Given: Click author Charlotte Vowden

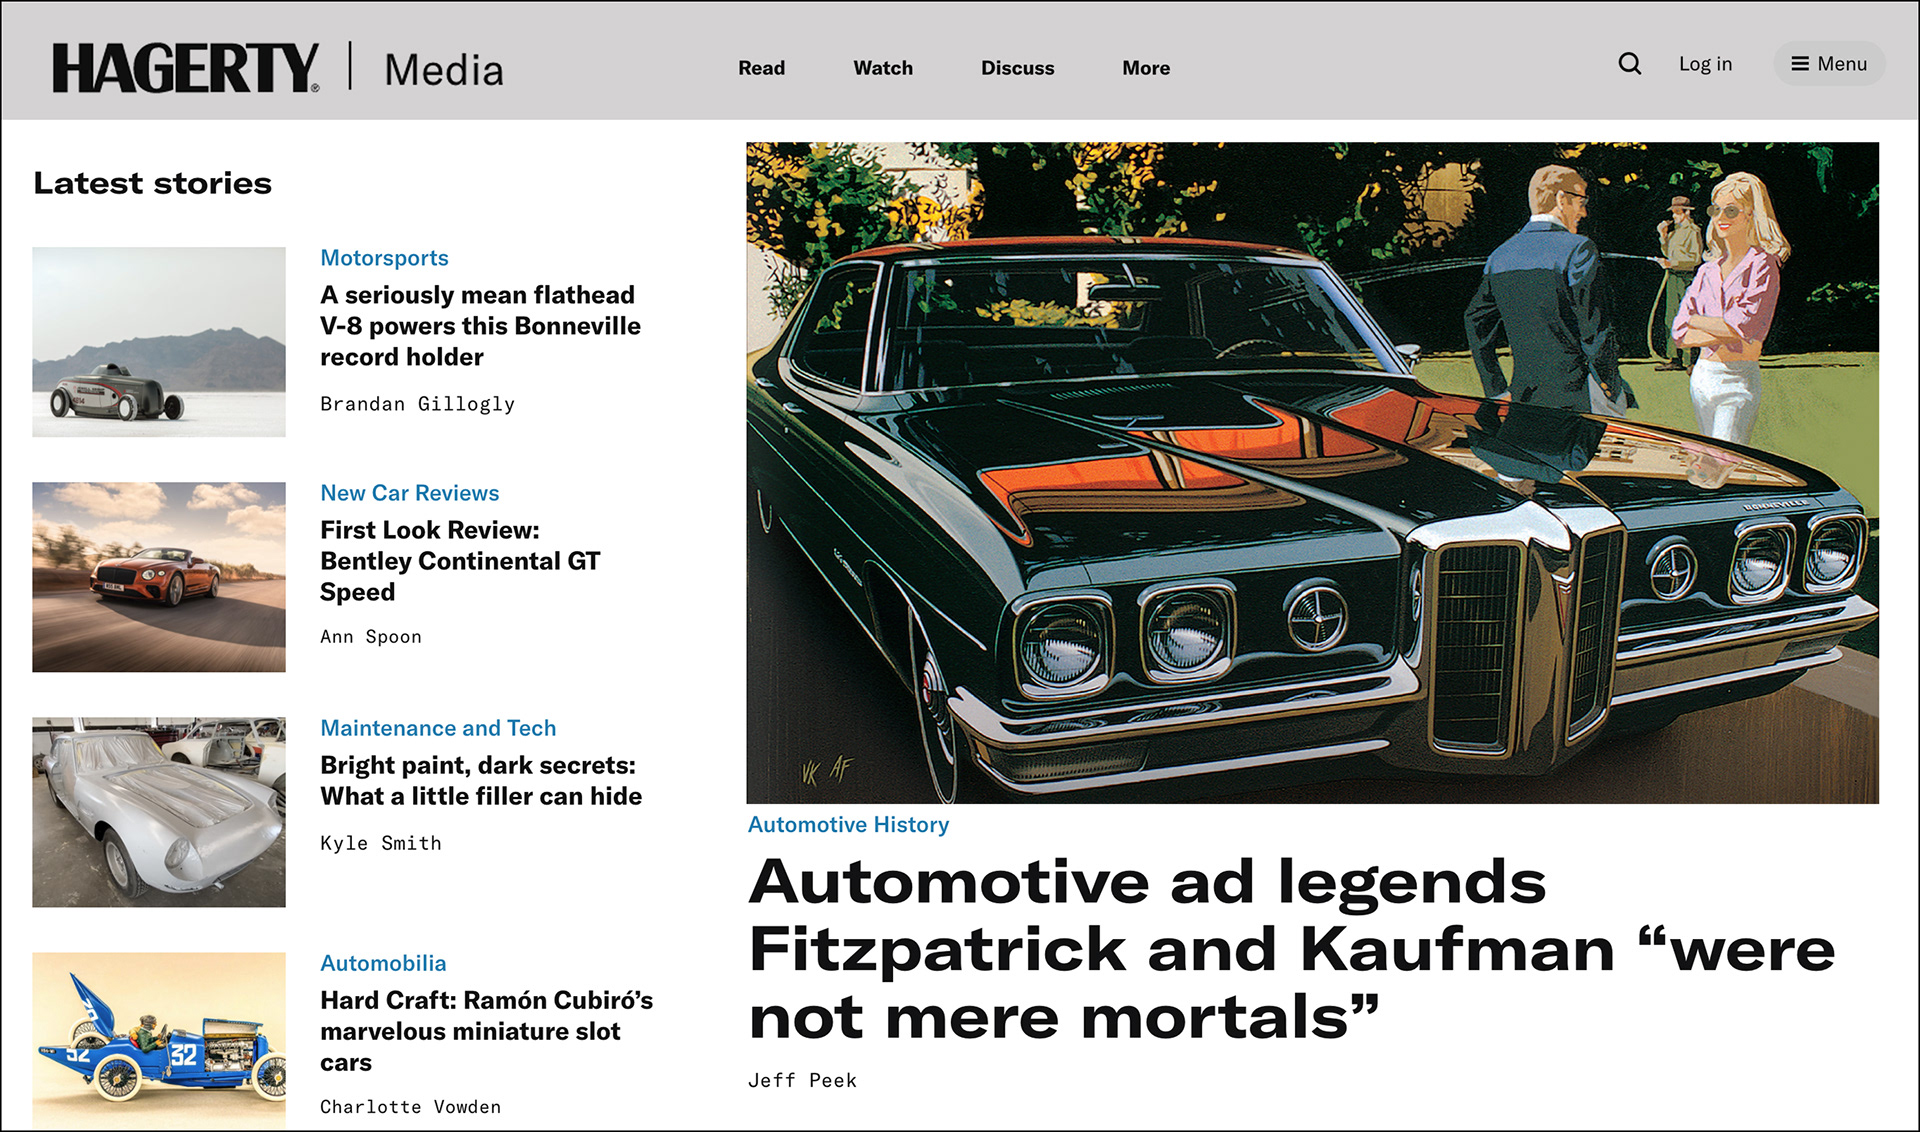Looking at the screenshot, I should pos(410,1107).
